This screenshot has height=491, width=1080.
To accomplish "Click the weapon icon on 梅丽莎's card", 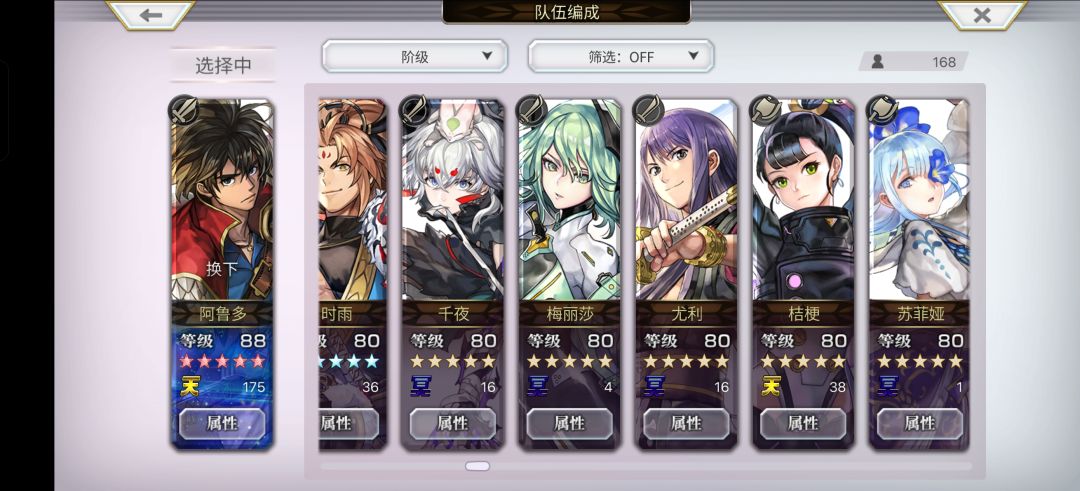I will click(532, 110).
